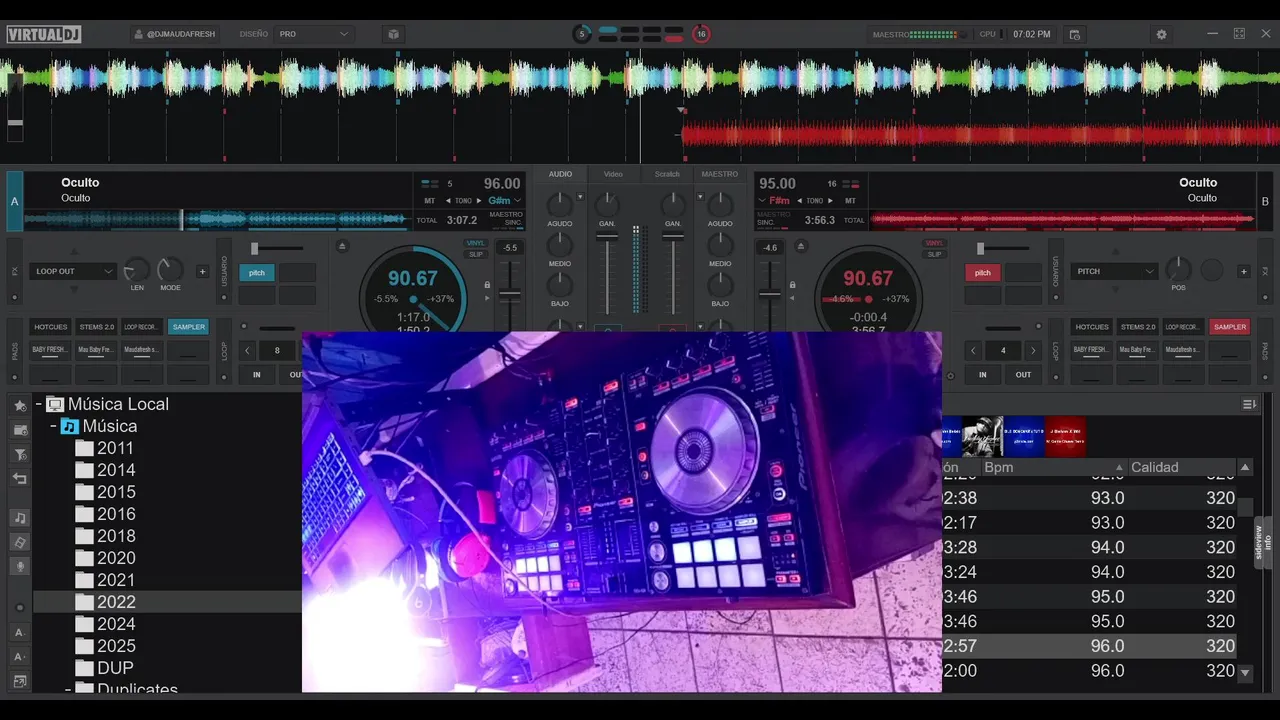Sort tracks by Bpm column
The width and height of the screenshot is (1280, 720).
click(1053, 467)
